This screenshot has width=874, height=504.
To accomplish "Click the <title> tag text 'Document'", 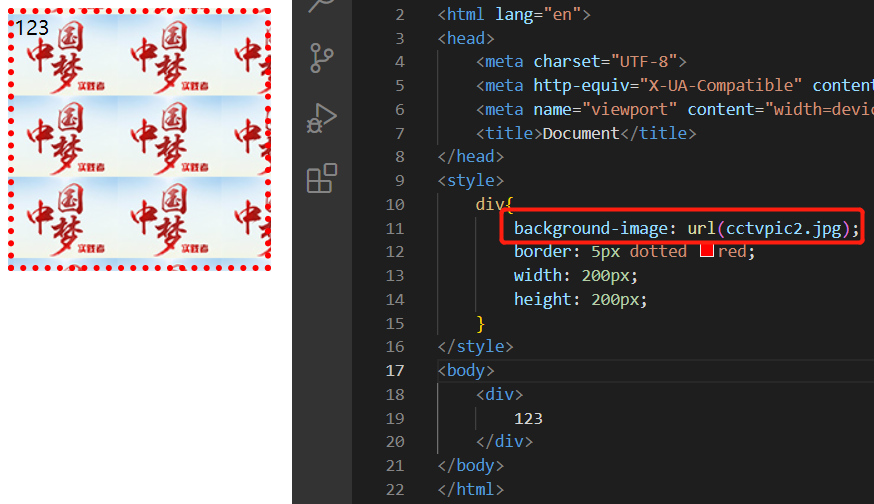I will [581, 133].
